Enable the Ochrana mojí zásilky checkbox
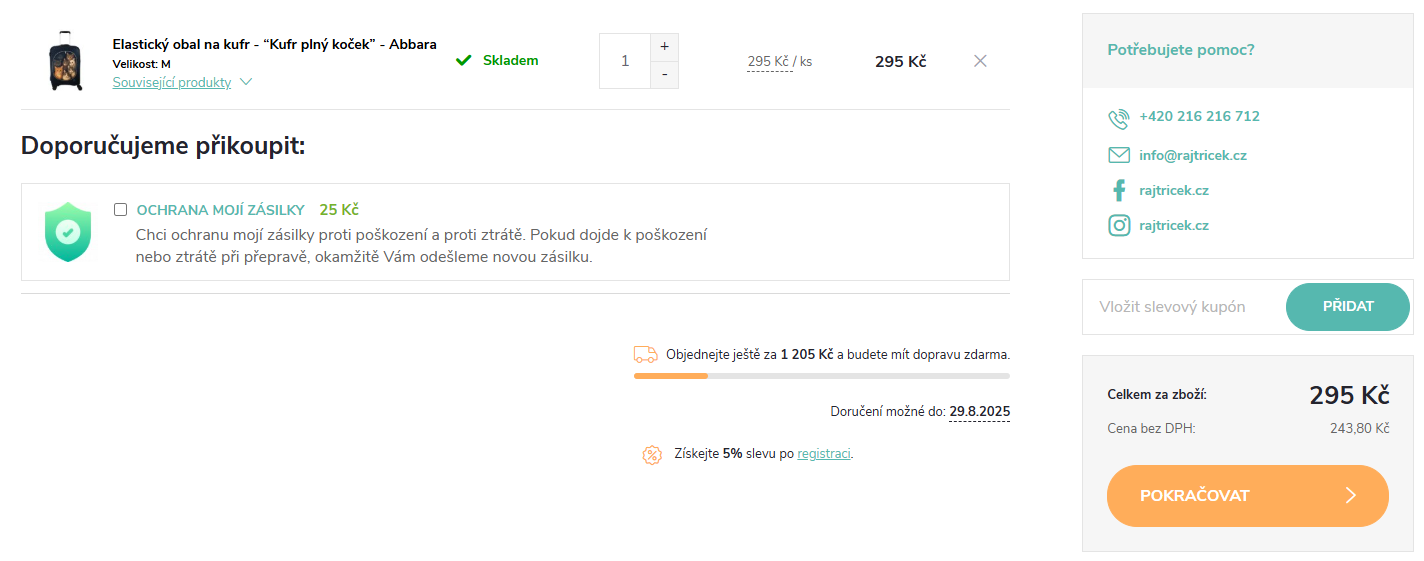 (x=121, y=210)
